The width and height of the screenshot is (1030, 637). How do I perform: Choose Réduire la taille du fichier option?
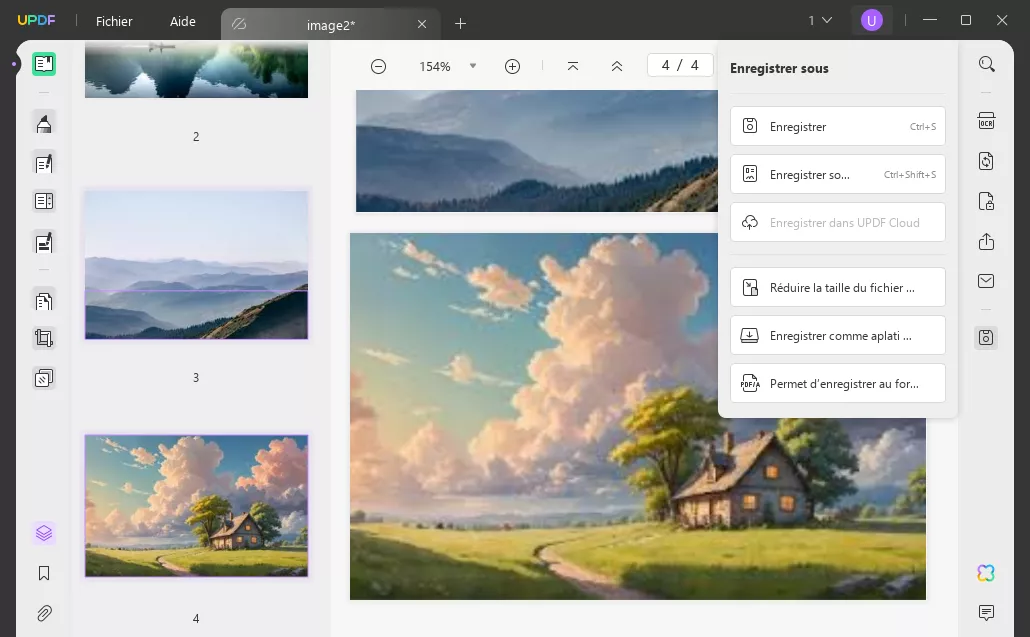click(x=837, y=287)
